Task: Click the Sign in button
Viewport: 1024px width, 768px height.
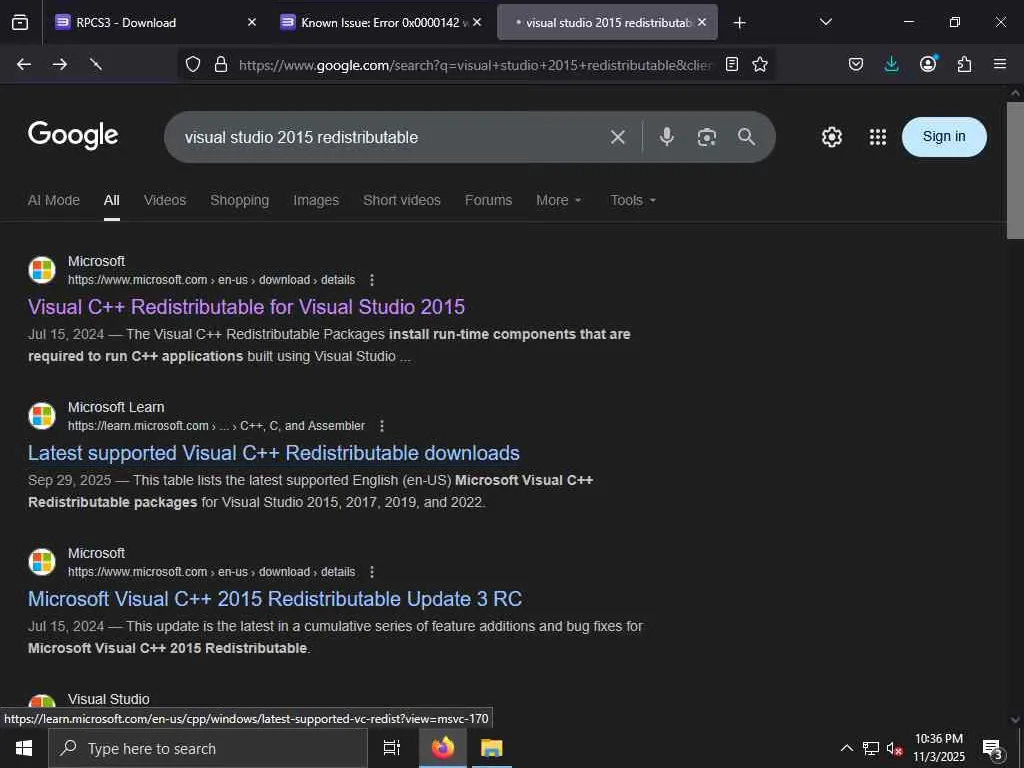Action: [x=944, y=137]
